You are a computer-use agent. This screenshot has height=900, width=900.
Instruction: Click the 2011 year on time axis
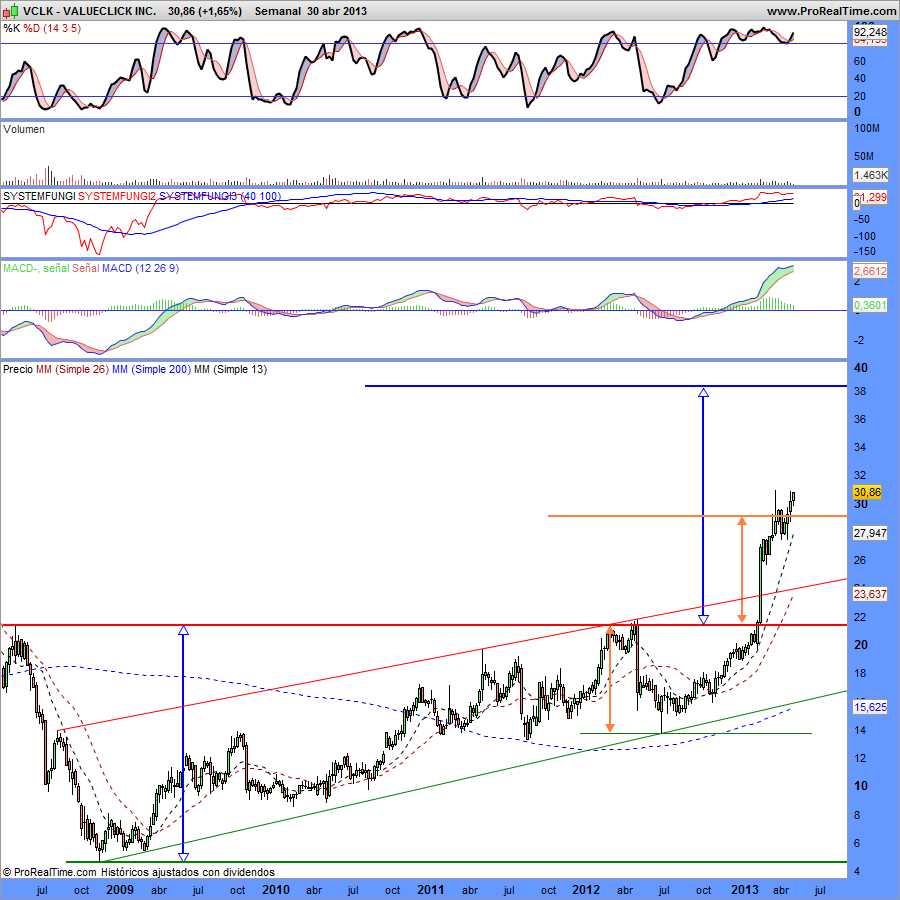[430, 890]
